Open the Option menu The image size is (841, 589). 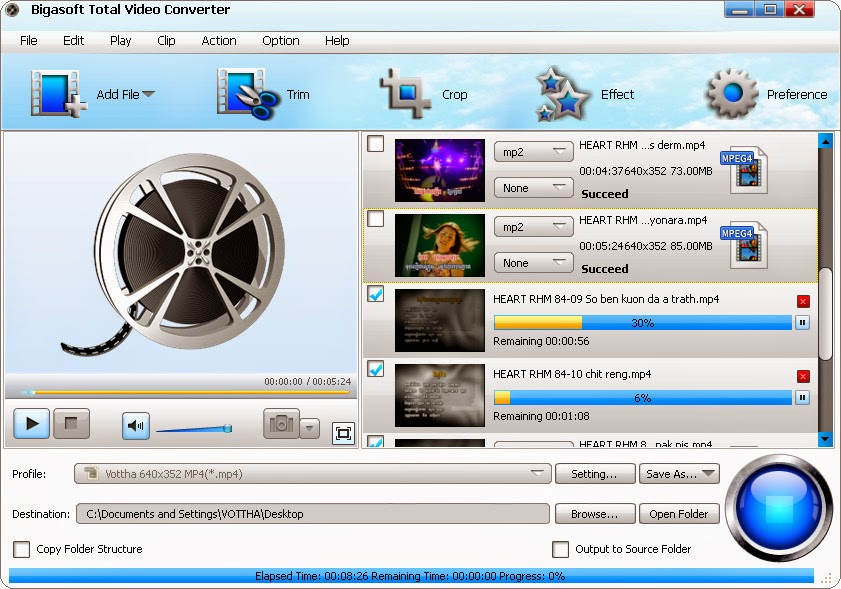(x=281, y=40)
